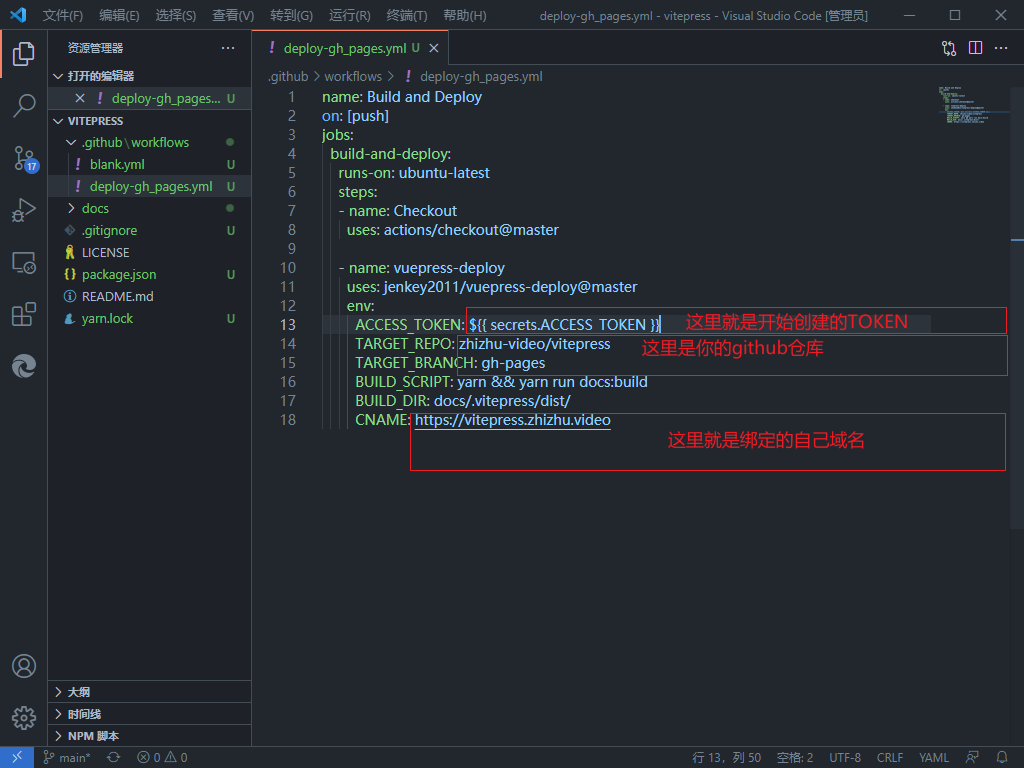Image resolution: width=1024 pixels, height=768 pixels.
Task: Open notifications bell in status bar
Action: point(1002,758)
